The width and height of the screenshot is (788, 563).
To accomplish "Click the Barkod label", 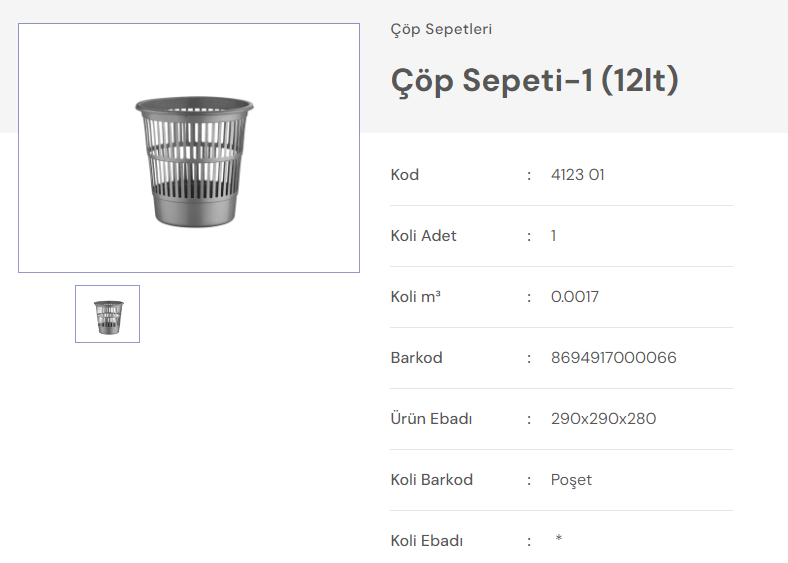I will point(416,358).
